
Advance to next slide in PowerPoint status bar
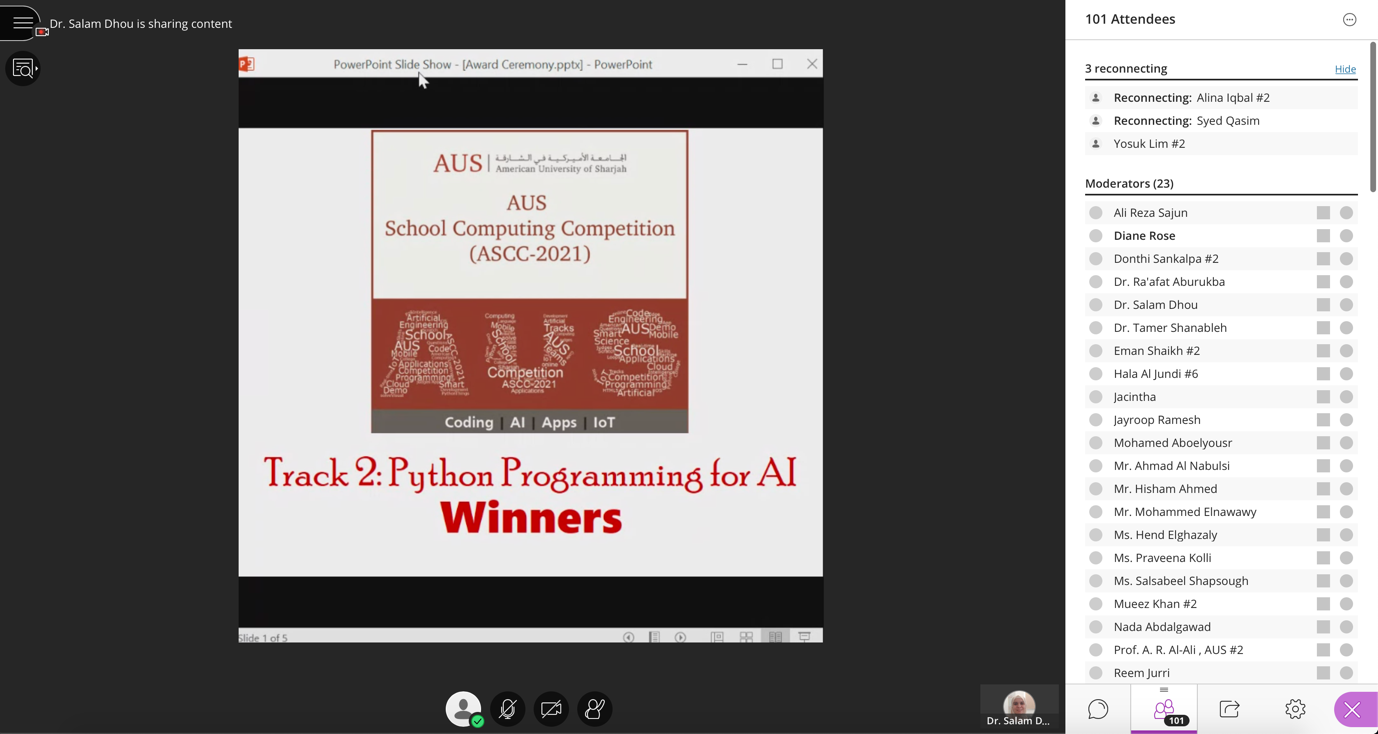680,637
